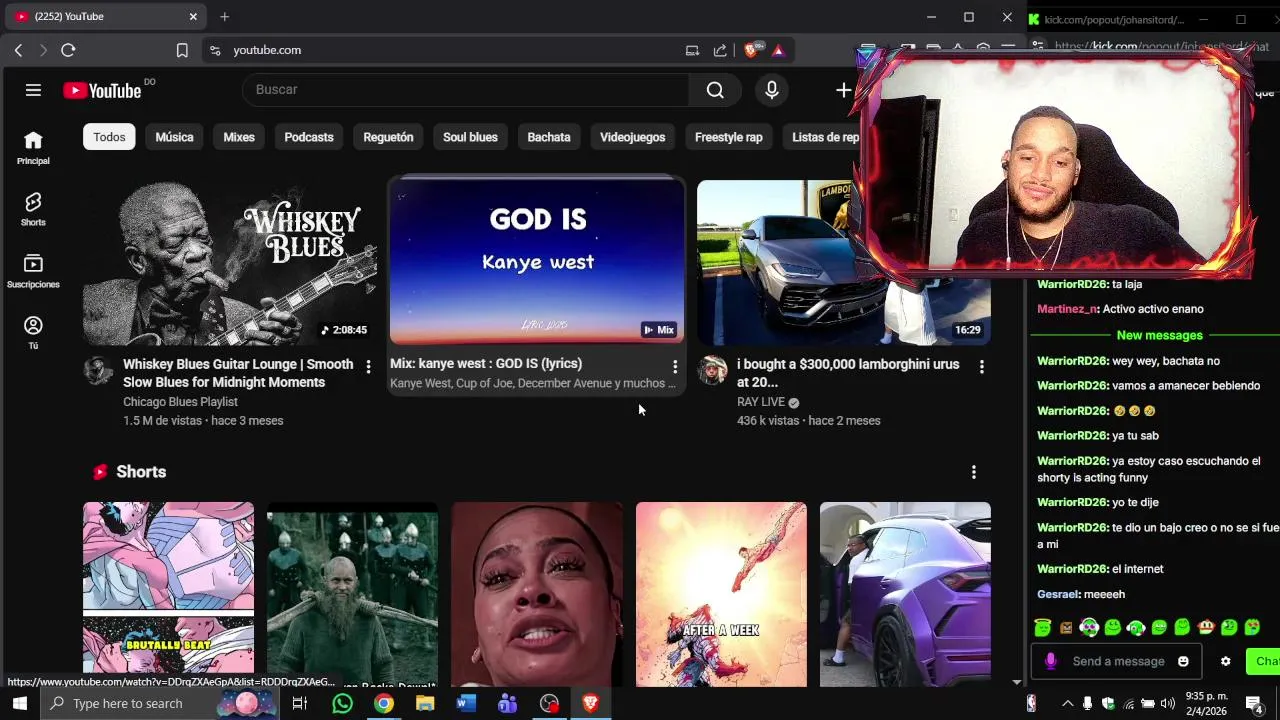This screenshot has width=1280, height=720.
Task: Open Brave Rewards triangle icon
Action: [778, 50]
